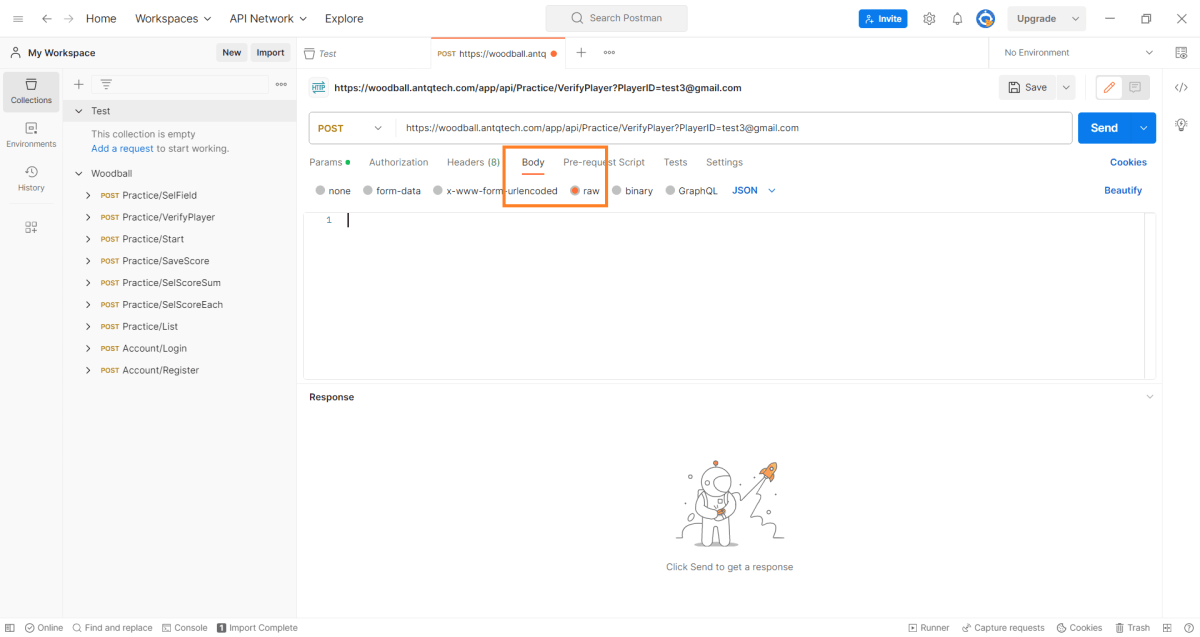1200x637 pixels.
Task: Open the request Cookies link
Action: coord(1129,162)
